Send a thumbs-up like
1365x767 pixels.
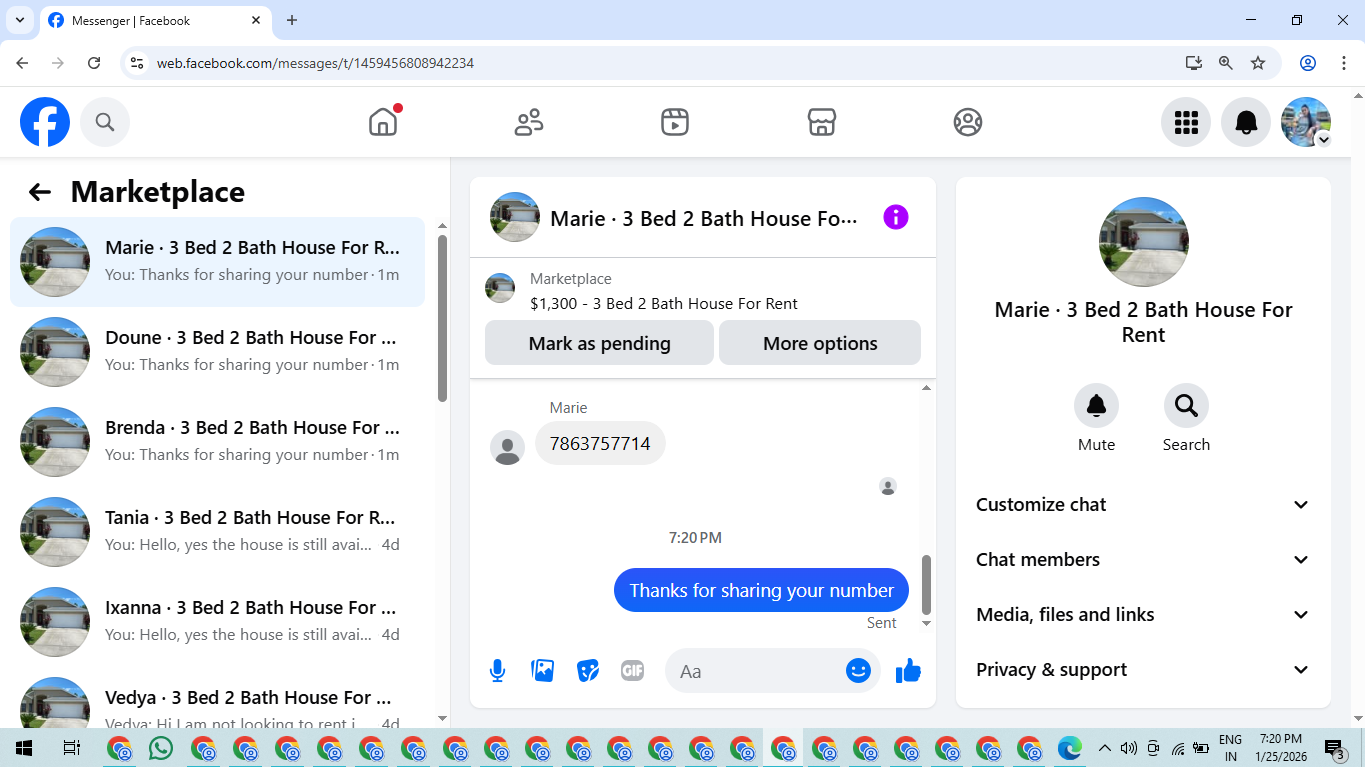pos(908,671)
